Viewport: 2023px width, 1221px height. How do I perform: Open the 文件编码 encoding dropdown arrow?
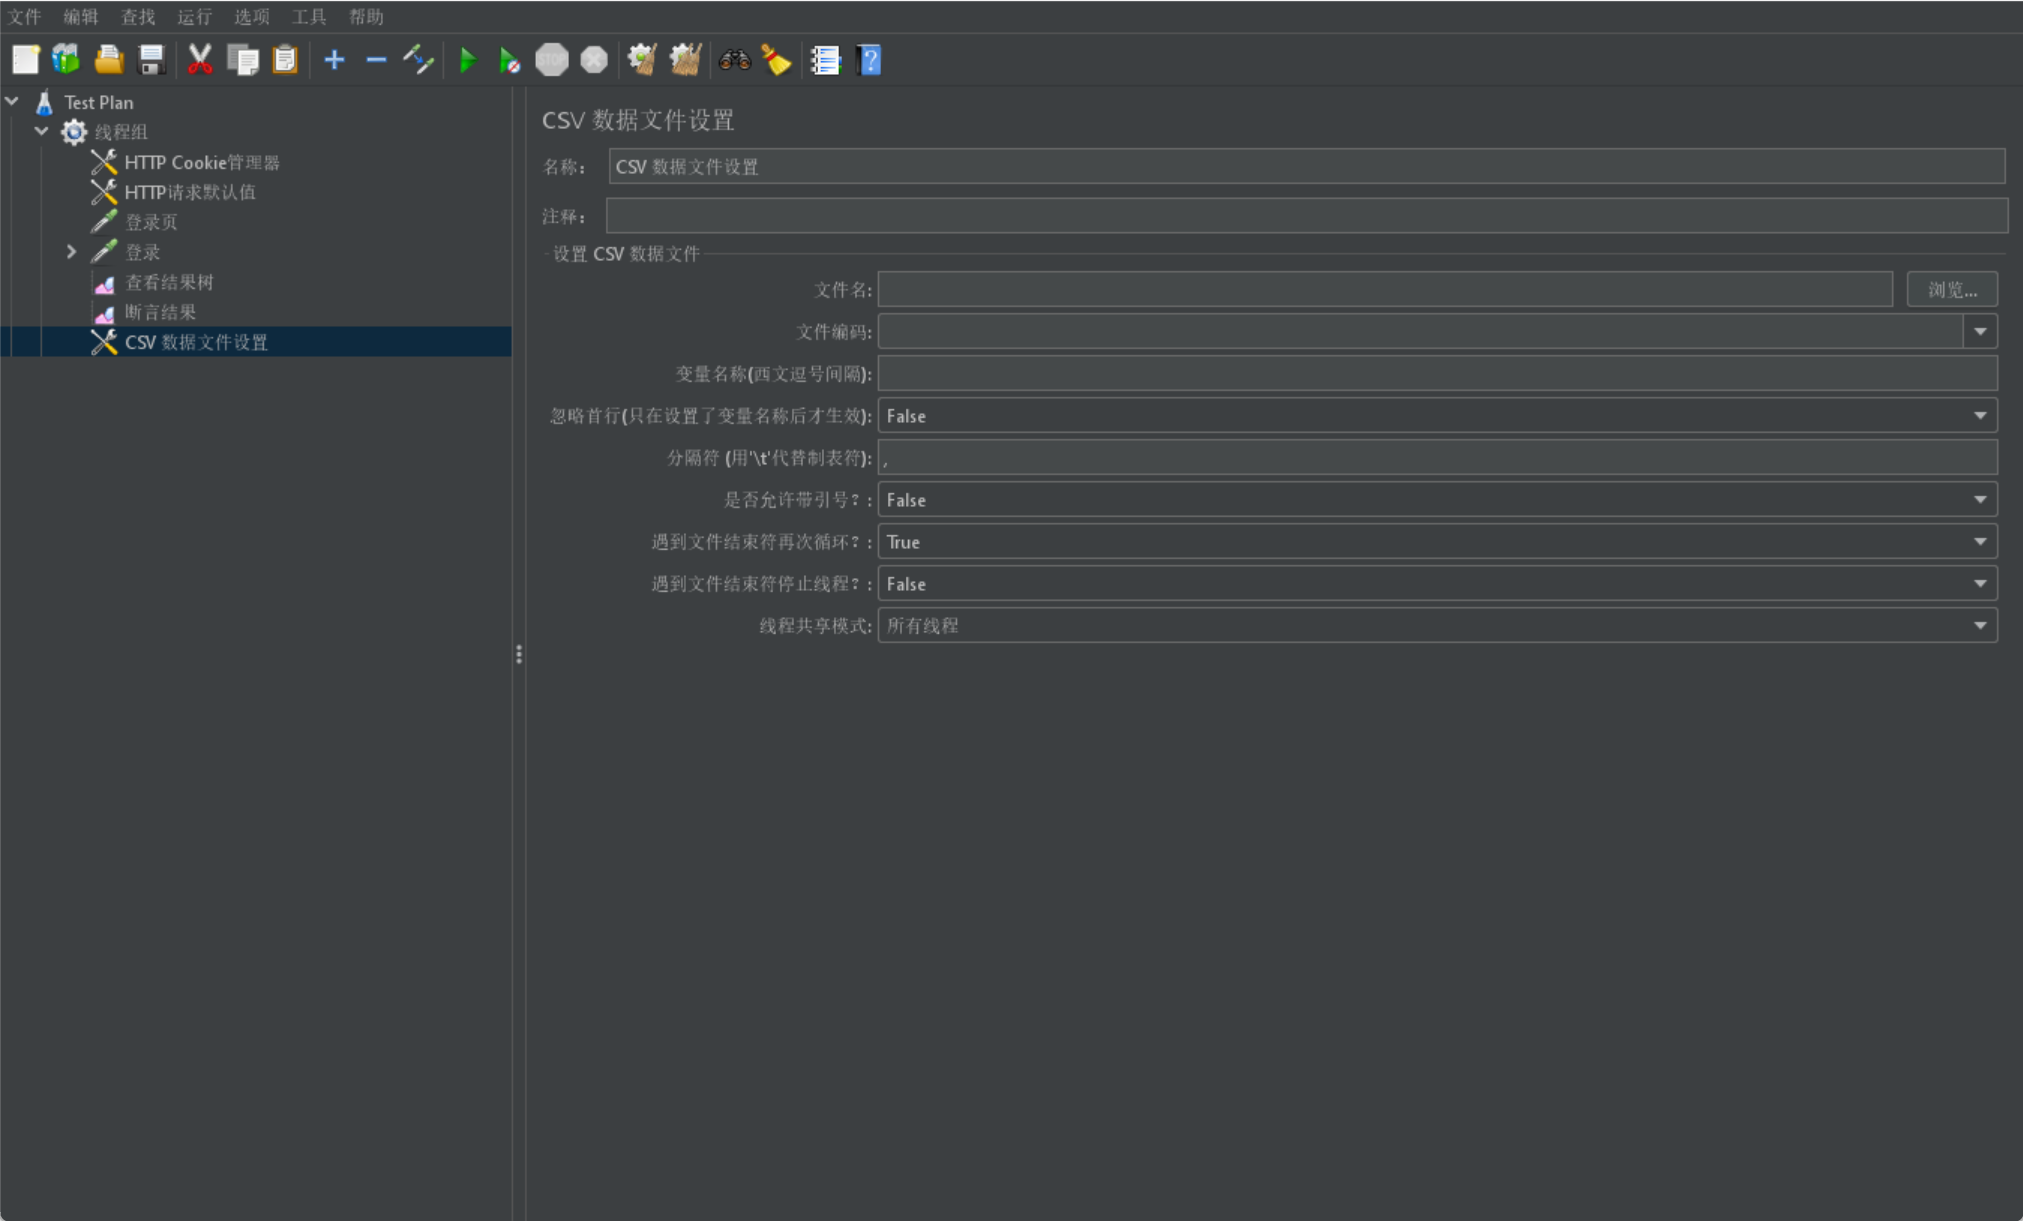[x=1979, y=332]
